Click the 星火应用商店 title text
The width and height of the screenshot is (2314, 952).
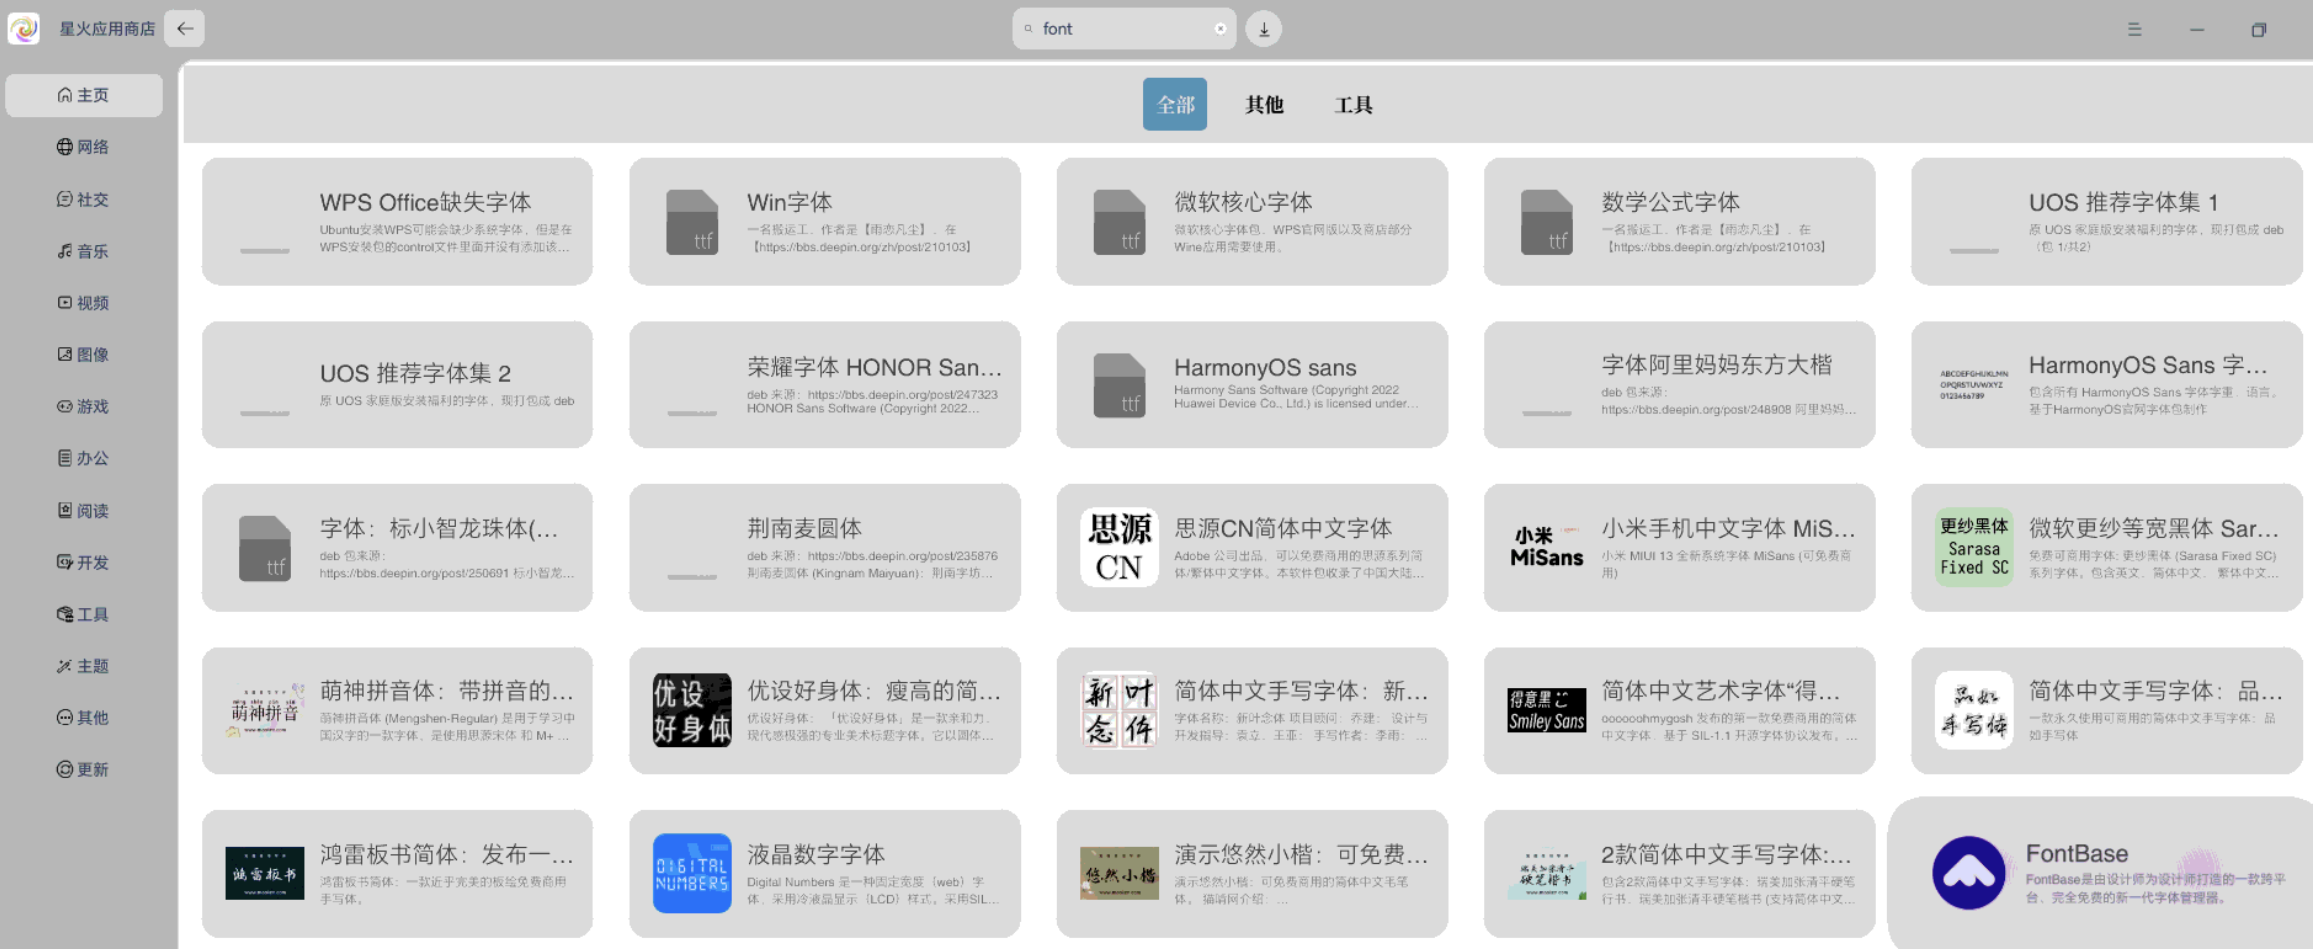coord(107,28)
